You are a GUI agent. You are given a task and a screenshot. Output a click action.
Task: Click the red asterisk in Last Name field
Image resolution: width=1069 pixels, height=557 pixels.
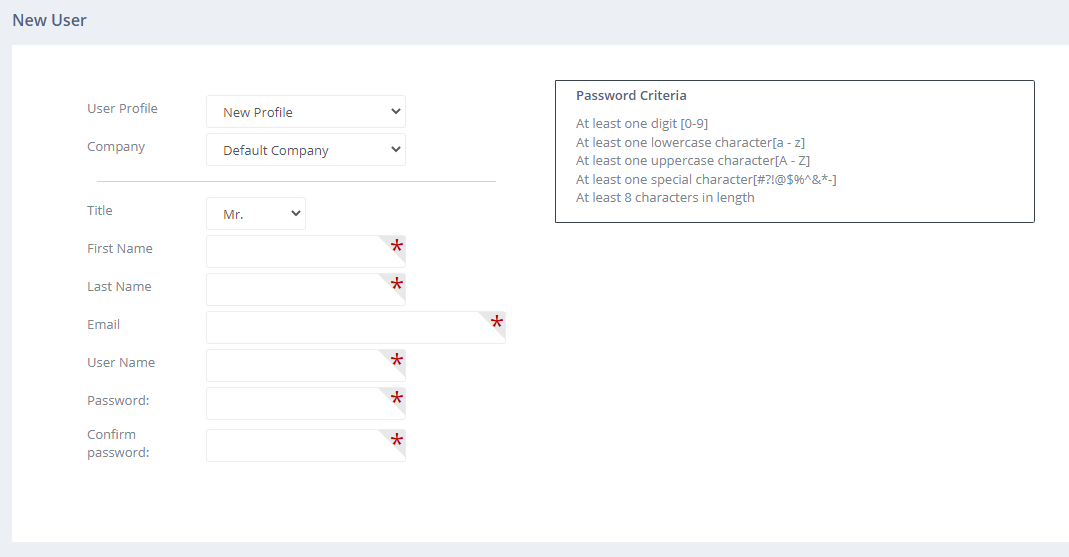coord(397,285)
